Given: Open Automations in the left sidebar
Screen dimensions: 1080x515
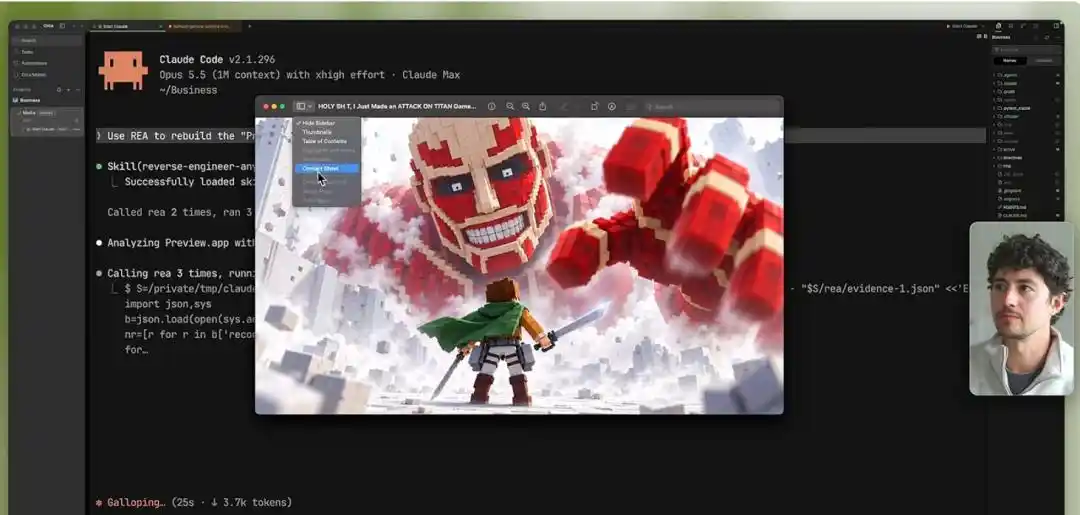Looking at the screenshot, I should pyautogui.click(x=47, y=63).
